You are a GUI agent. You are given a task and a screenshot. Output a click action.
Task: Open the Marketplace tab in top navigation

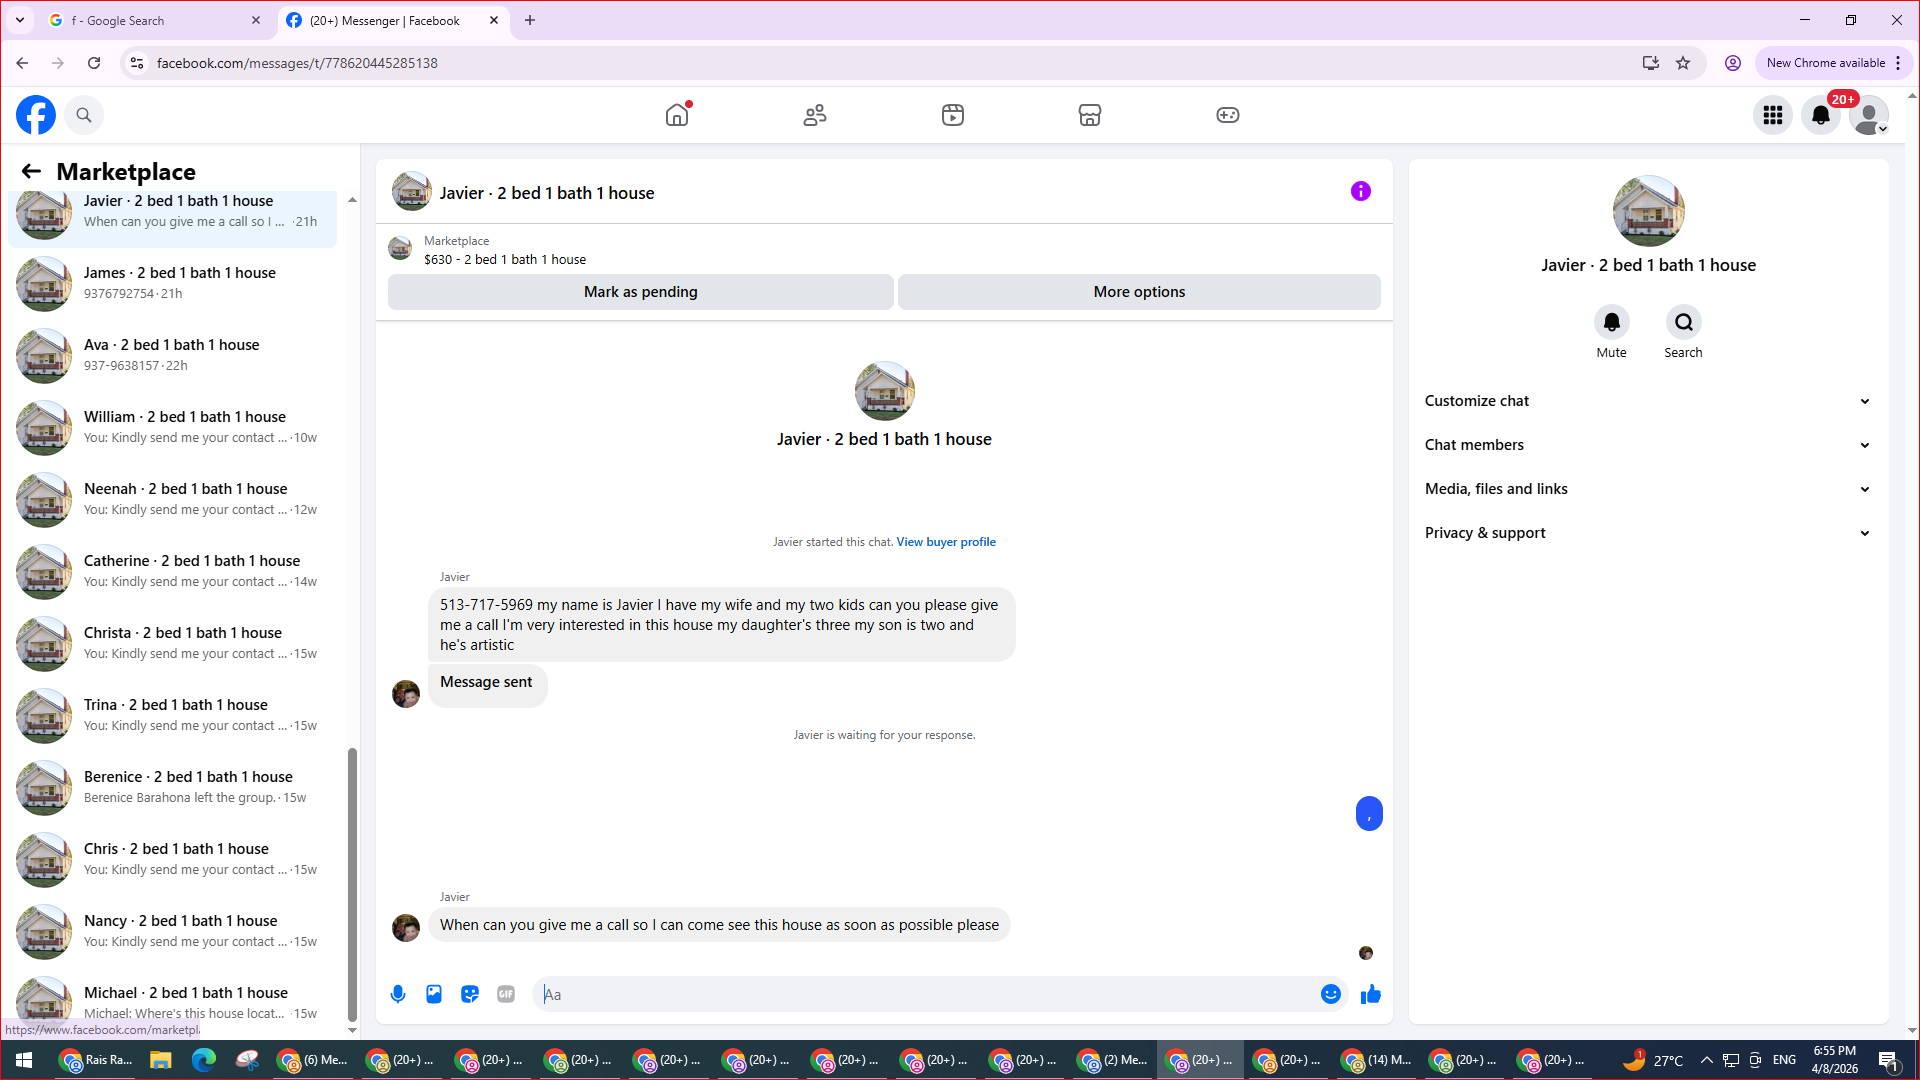[1090, 115]
